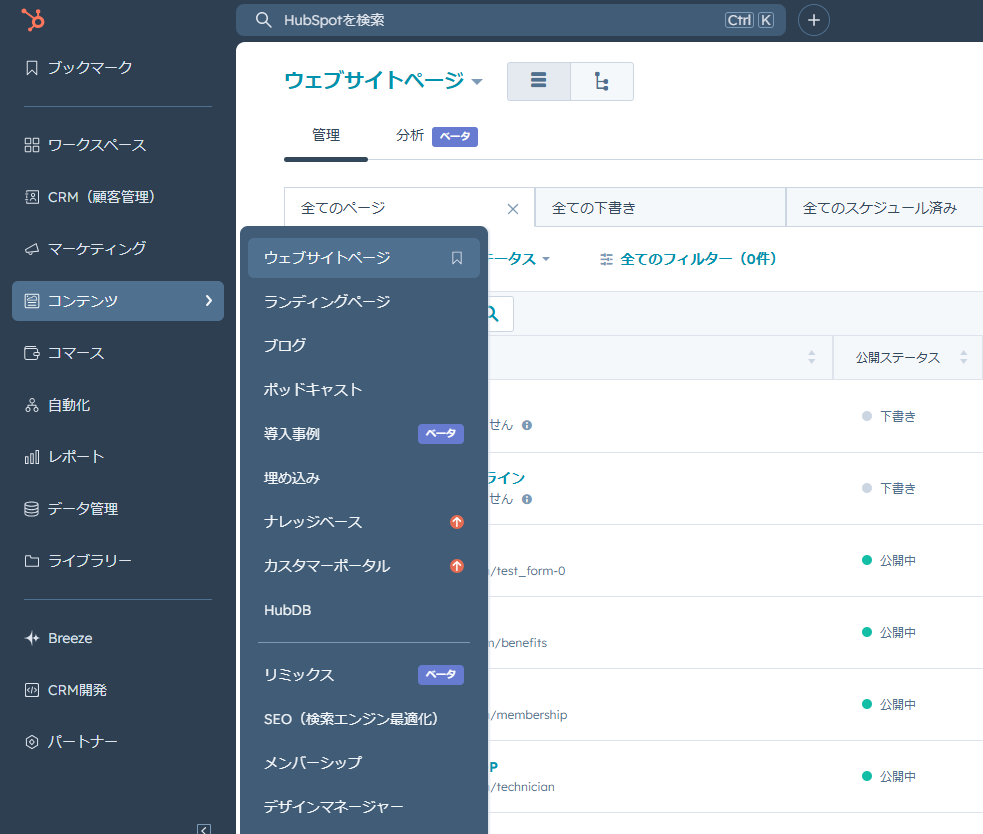Select 全ての下書き view tab

(x=660, y=208)
